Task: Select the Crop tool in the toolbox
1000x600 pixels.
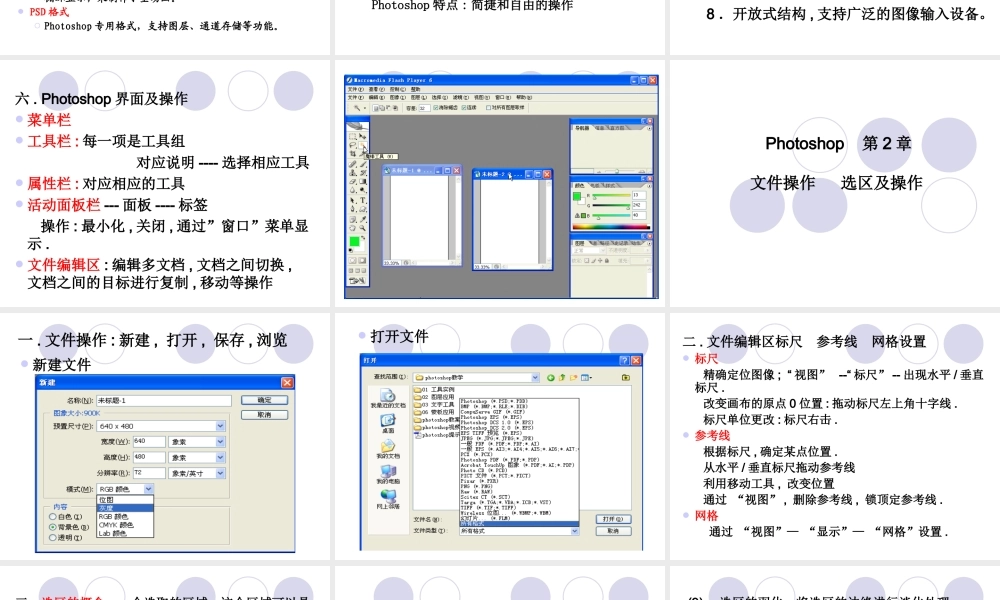Action: [352, 154]
